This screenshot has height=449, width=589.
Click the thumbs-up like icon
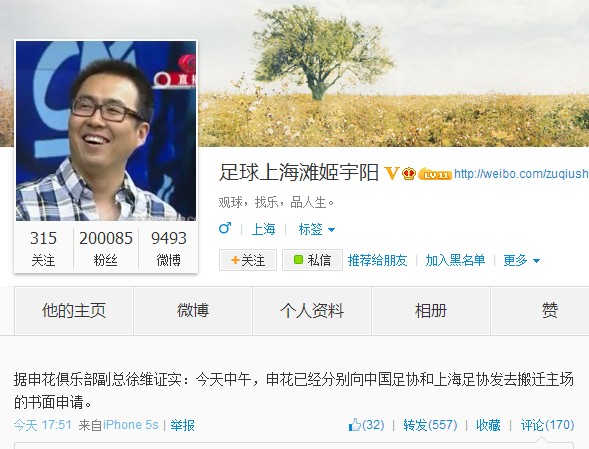tap(355, 425)
